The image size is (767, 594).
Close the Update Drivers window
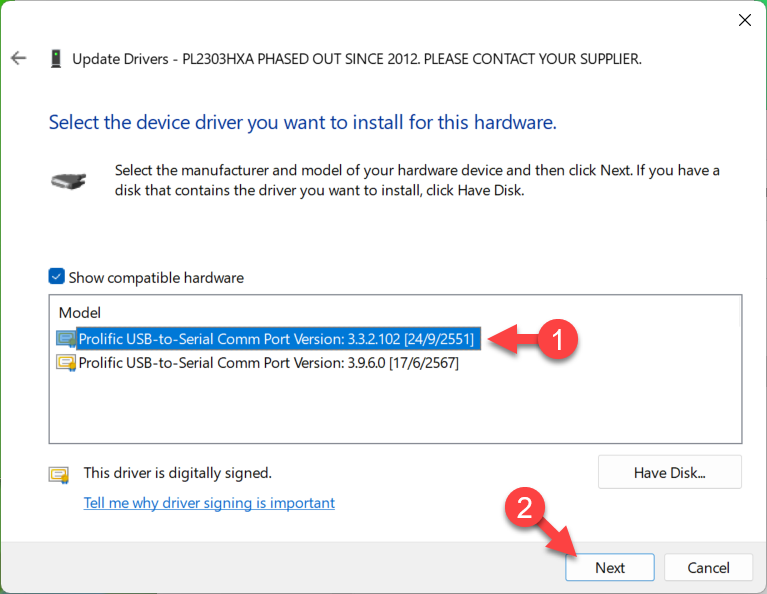point(744,20)
